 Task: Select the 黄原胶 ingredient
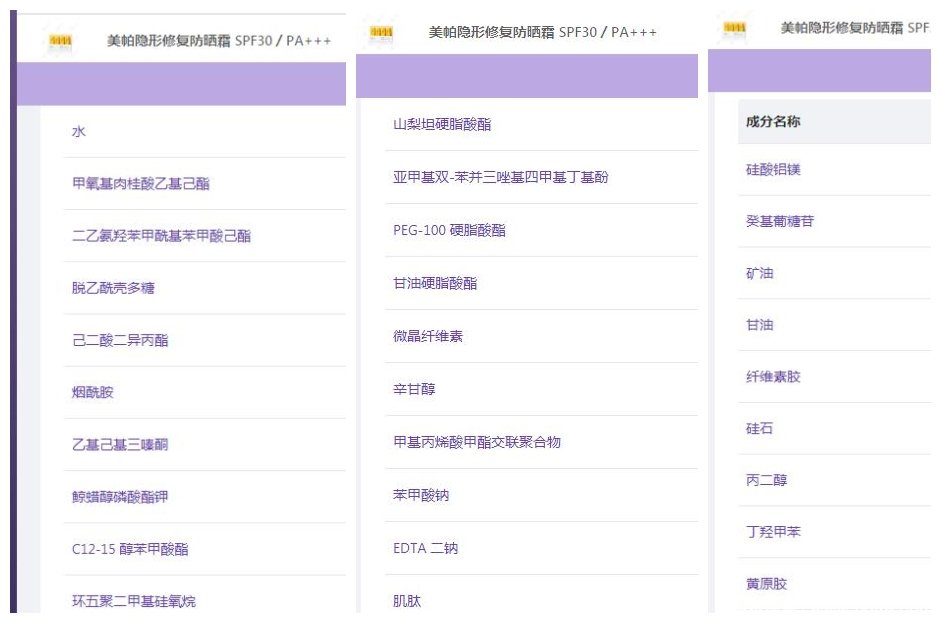(766, 584)
